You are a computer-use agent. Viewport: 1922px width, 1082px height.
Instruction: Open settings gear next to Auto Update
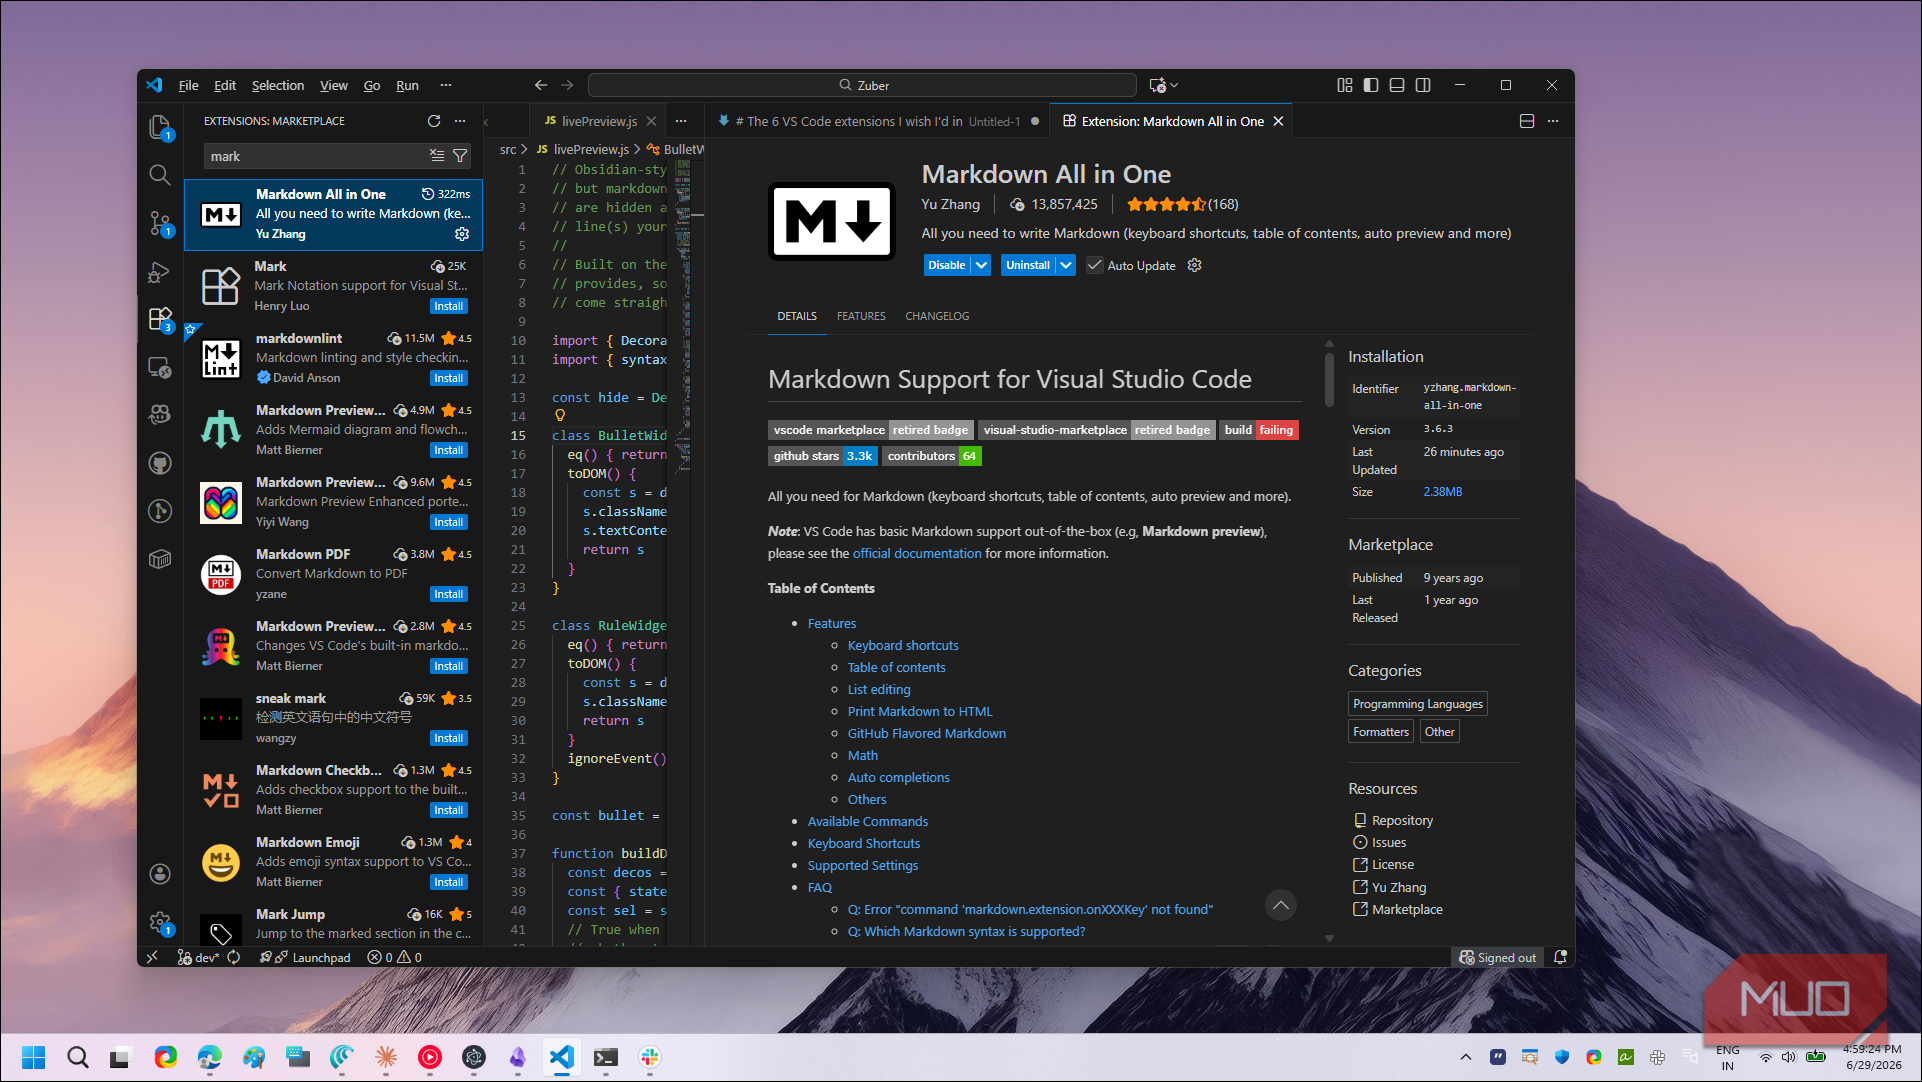coord(1194,265)
